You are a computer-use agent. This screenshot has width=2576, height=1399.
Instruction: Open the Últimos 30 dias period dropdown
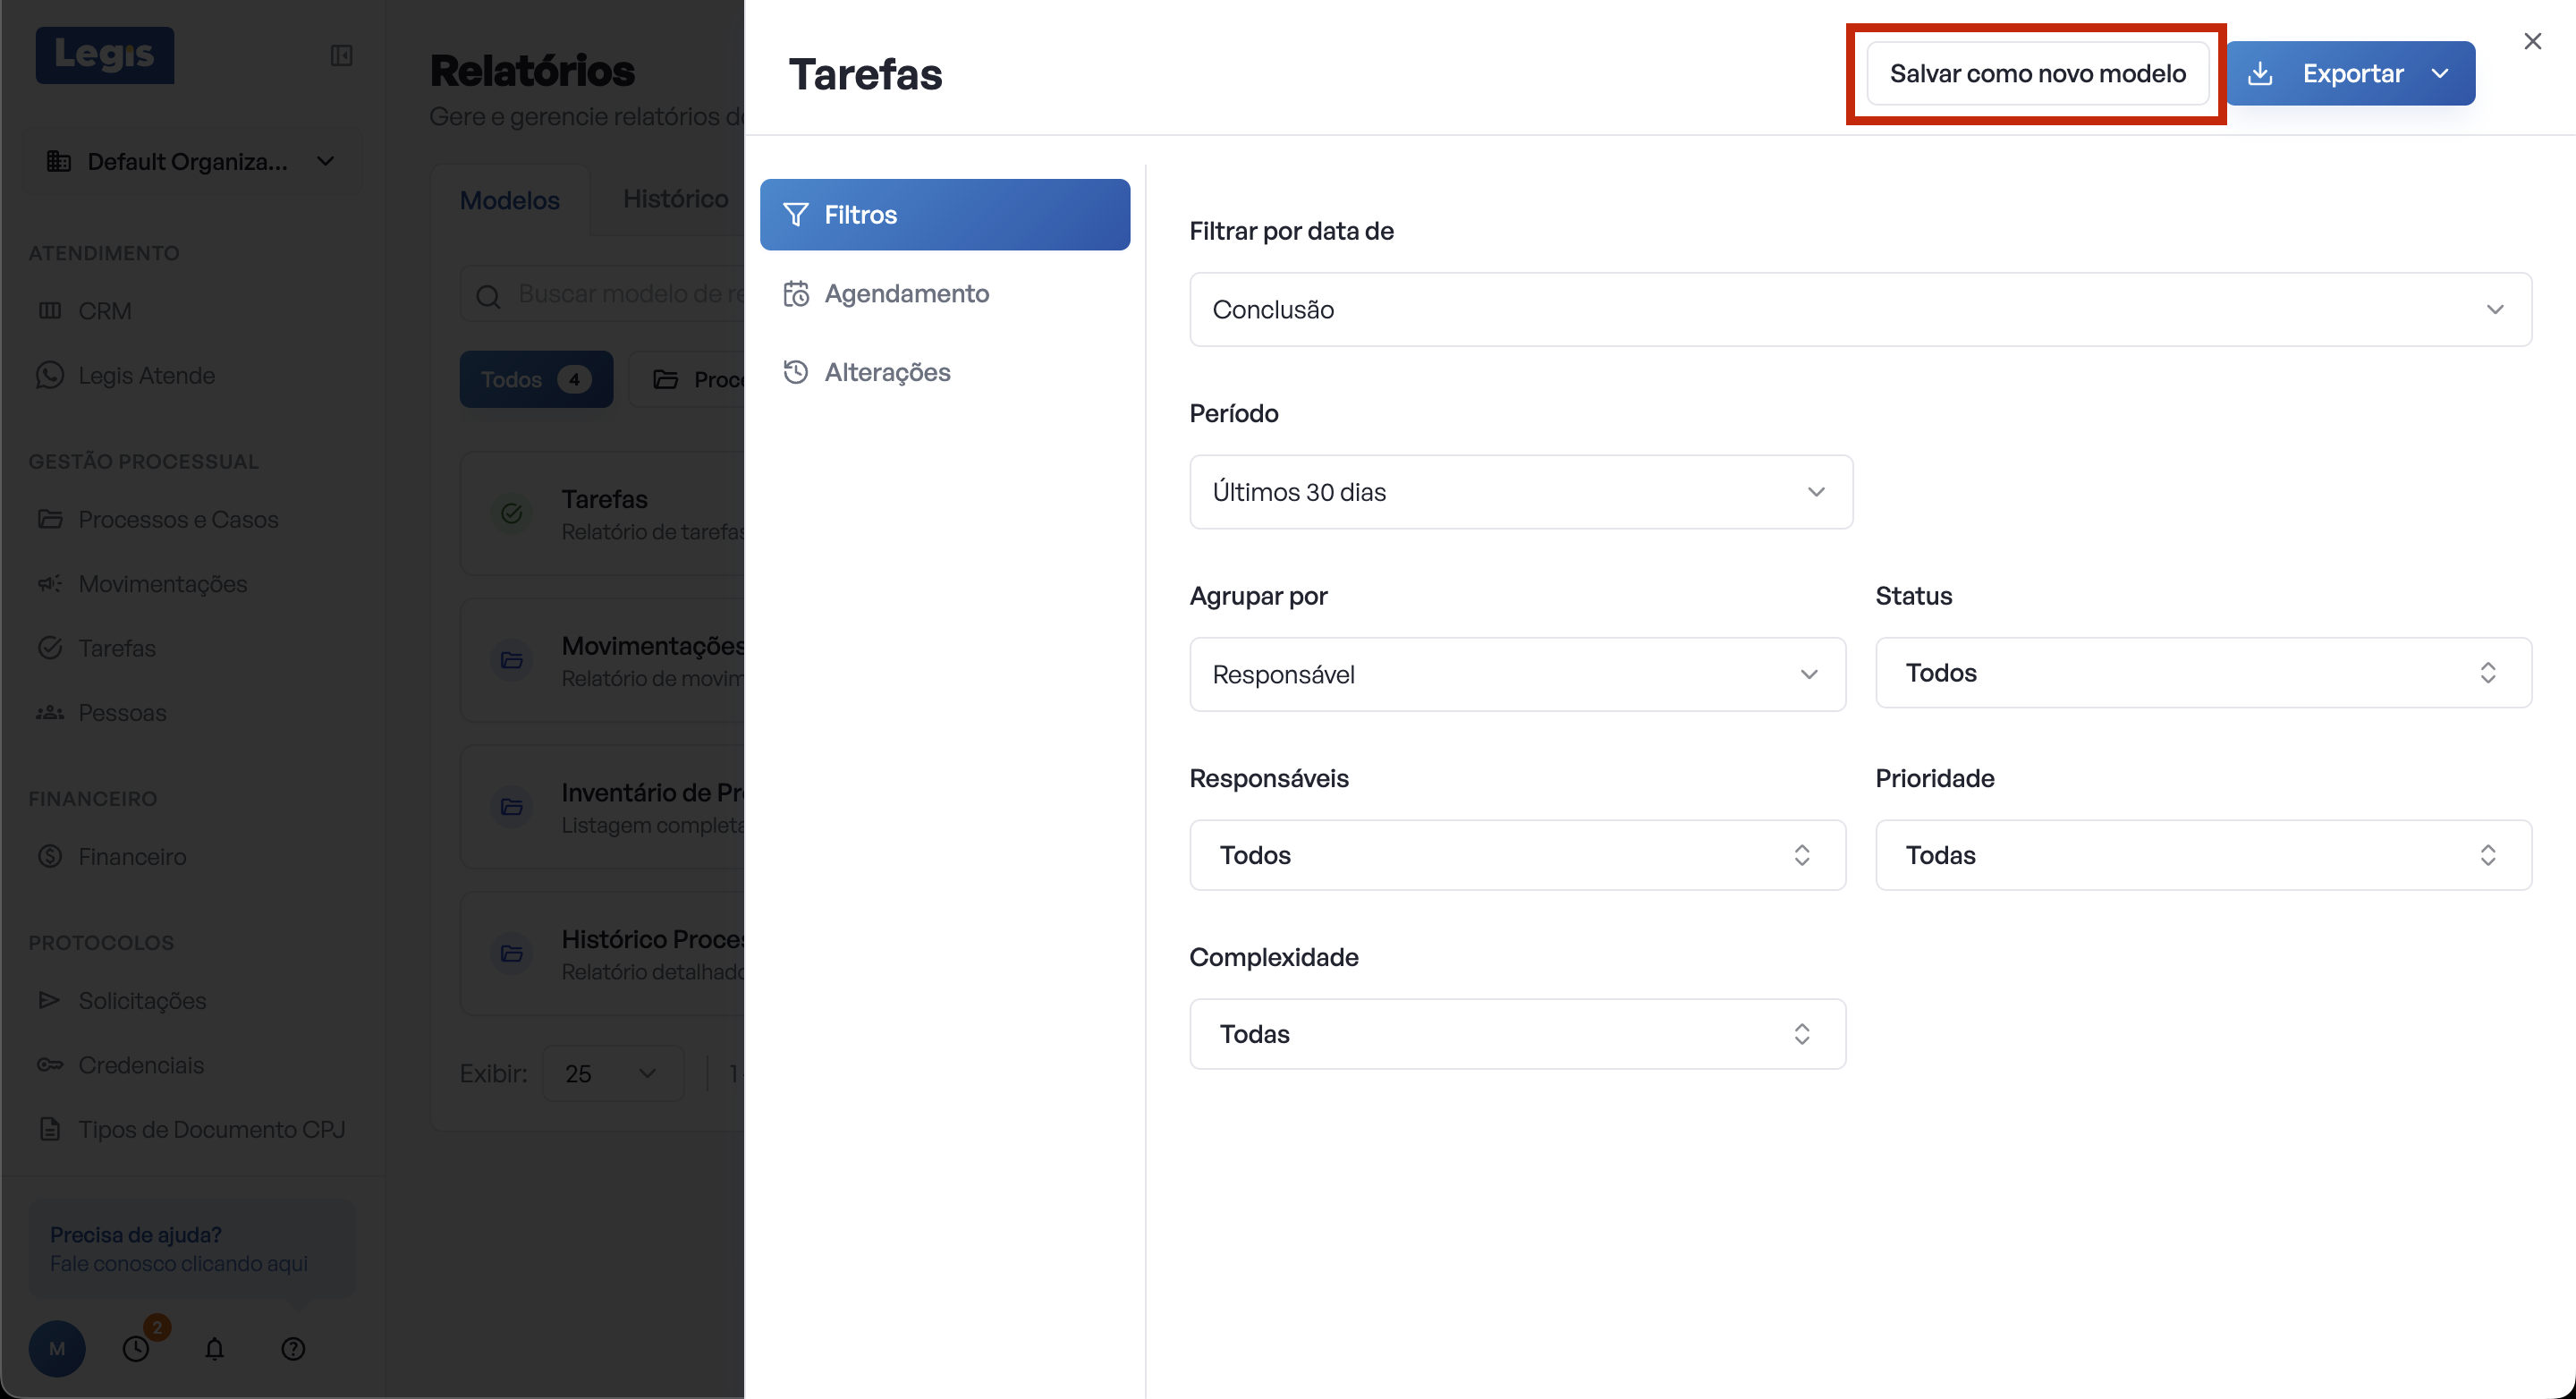tap(1520, 492)
